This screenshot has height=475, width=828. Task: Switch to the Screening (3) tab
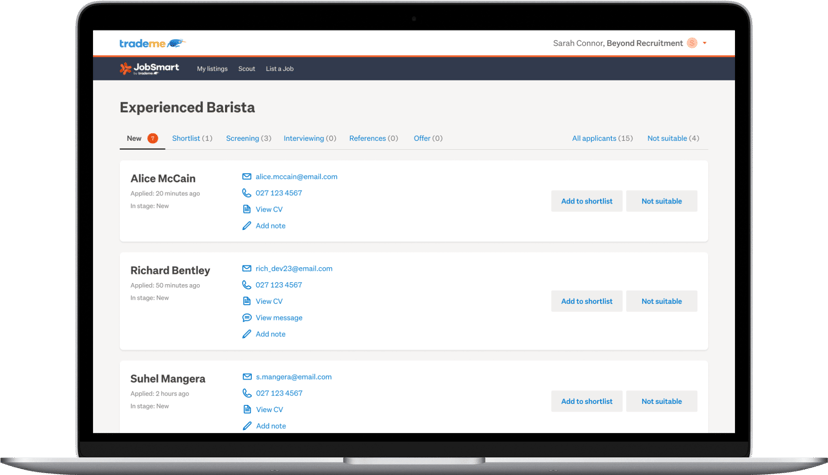pyautogui.click(x=249, y=138)
